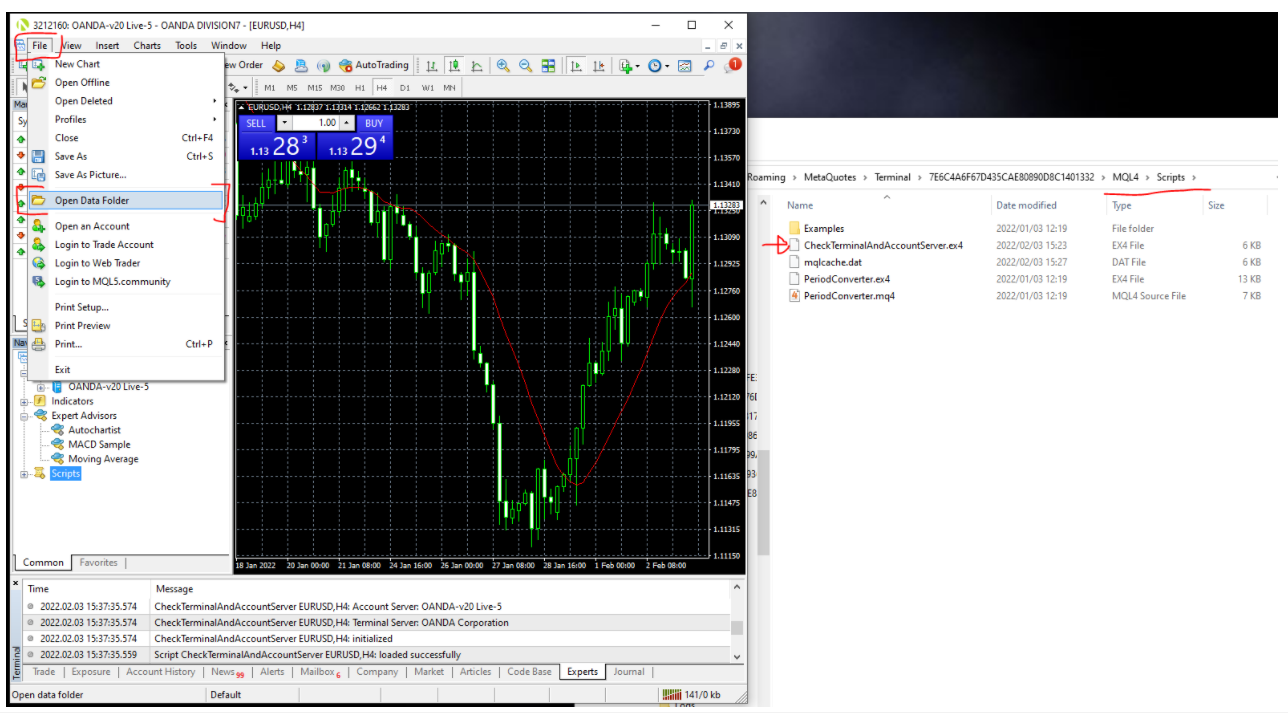Click the BUY button on chart
Image resolution: width=1288 pixels, height=714 pixels.
(374, 123)
